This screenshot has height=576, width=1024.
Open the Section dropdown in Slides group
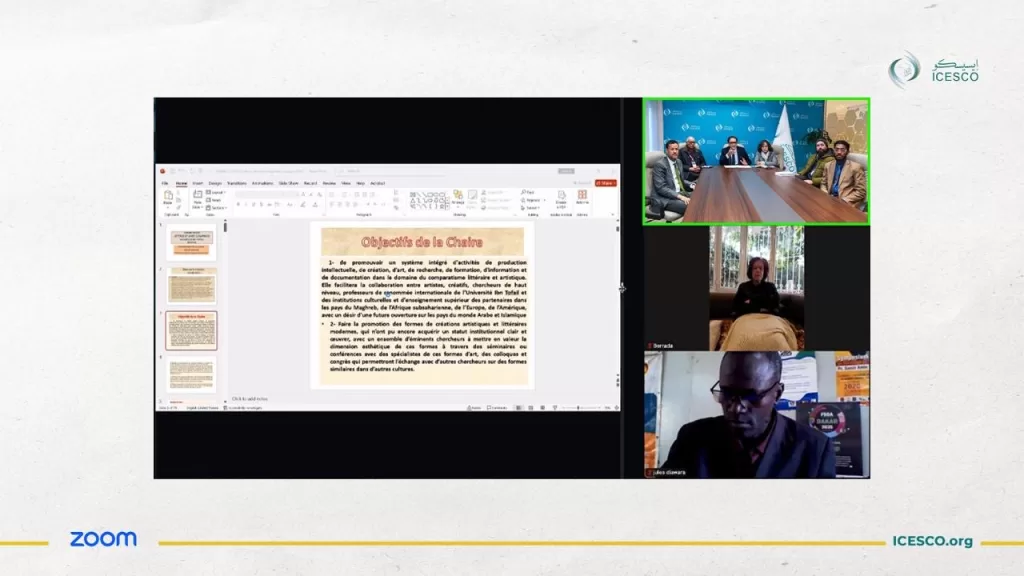[216, 207]
